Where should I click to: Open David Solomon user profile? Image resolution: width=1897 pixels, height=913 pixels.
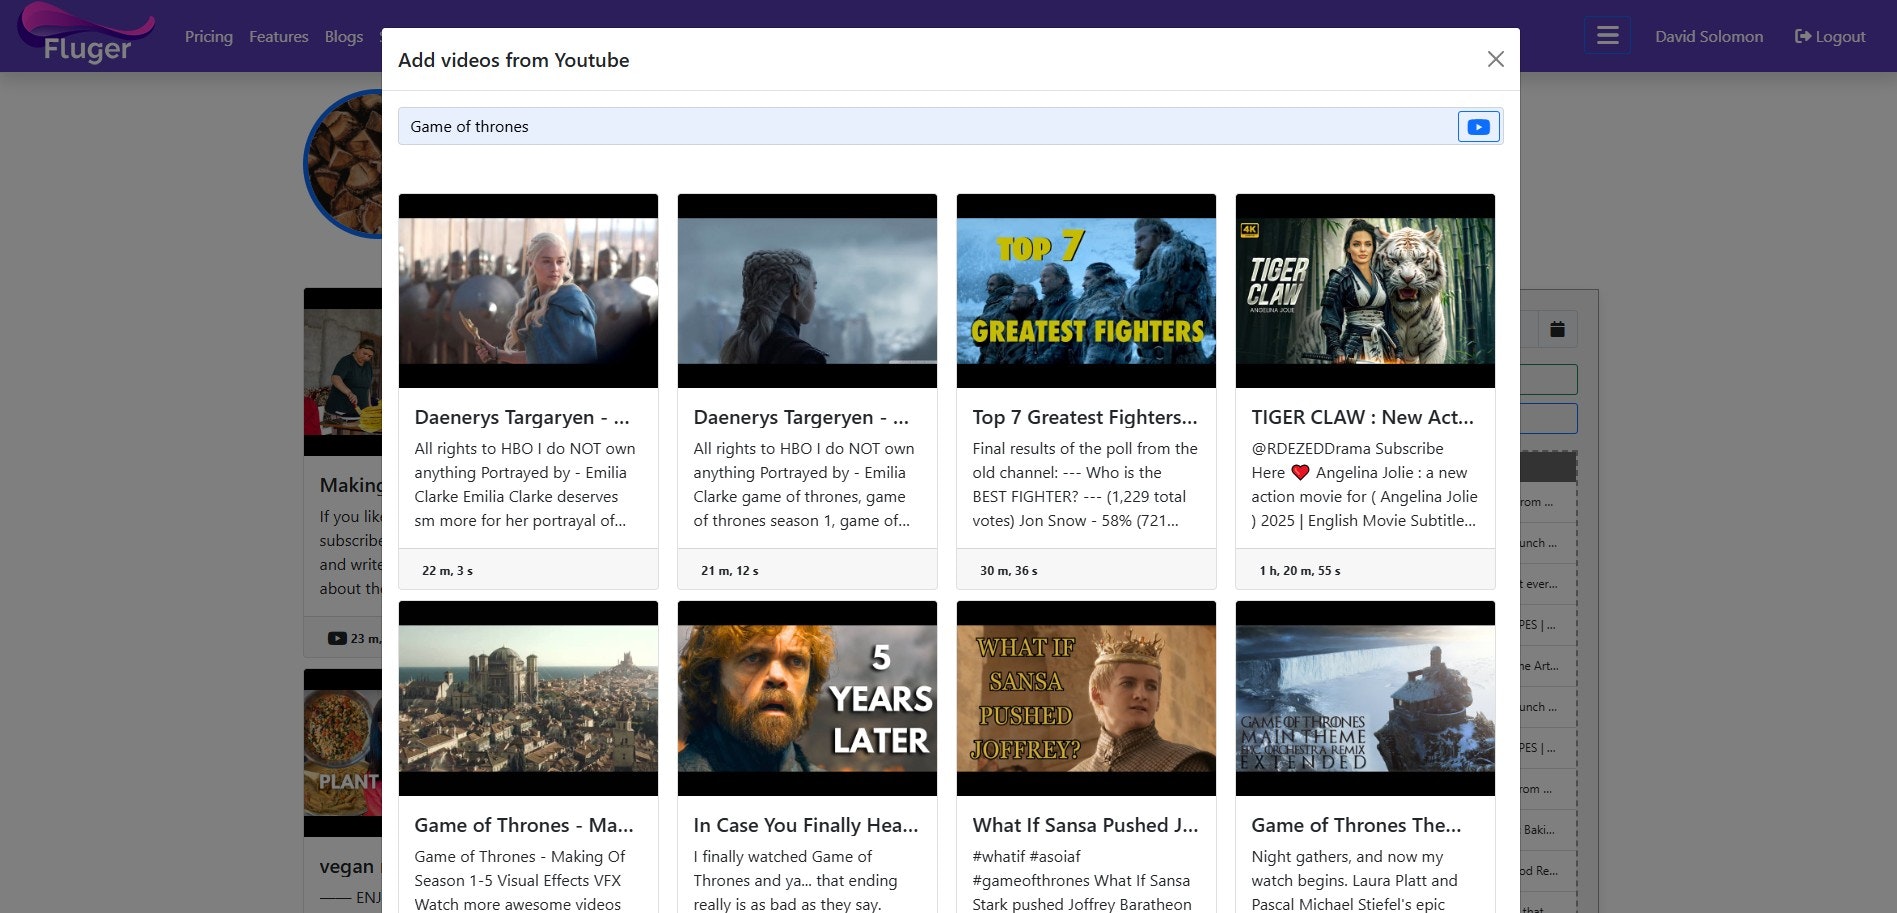point(1708,36)
